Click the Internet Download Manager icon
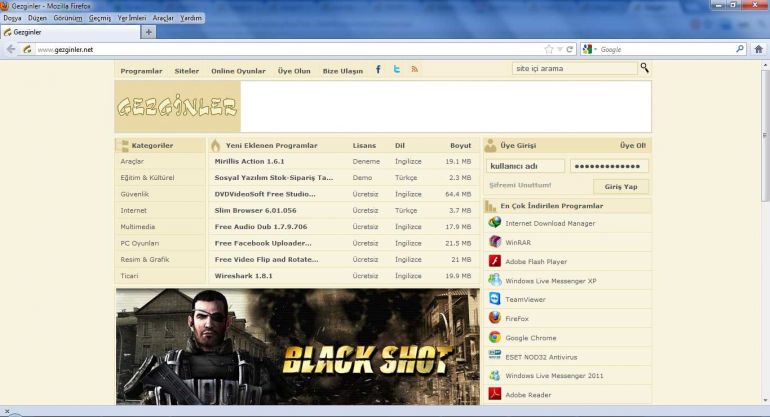This screenshot has height=417, width=770. (x=495, y=222)
